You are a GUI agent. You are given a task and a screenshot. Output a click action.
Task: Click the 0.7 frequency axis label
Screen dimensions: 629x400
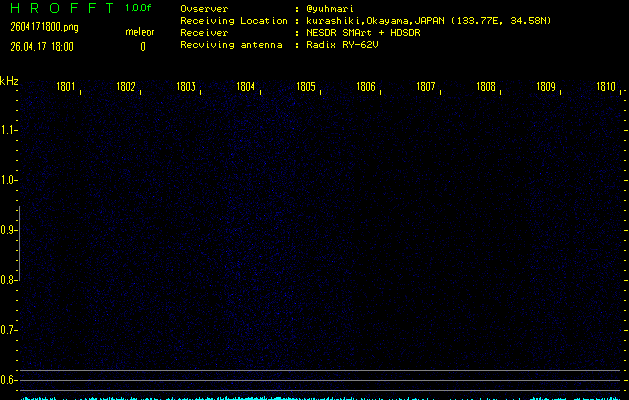coord(9,330)
